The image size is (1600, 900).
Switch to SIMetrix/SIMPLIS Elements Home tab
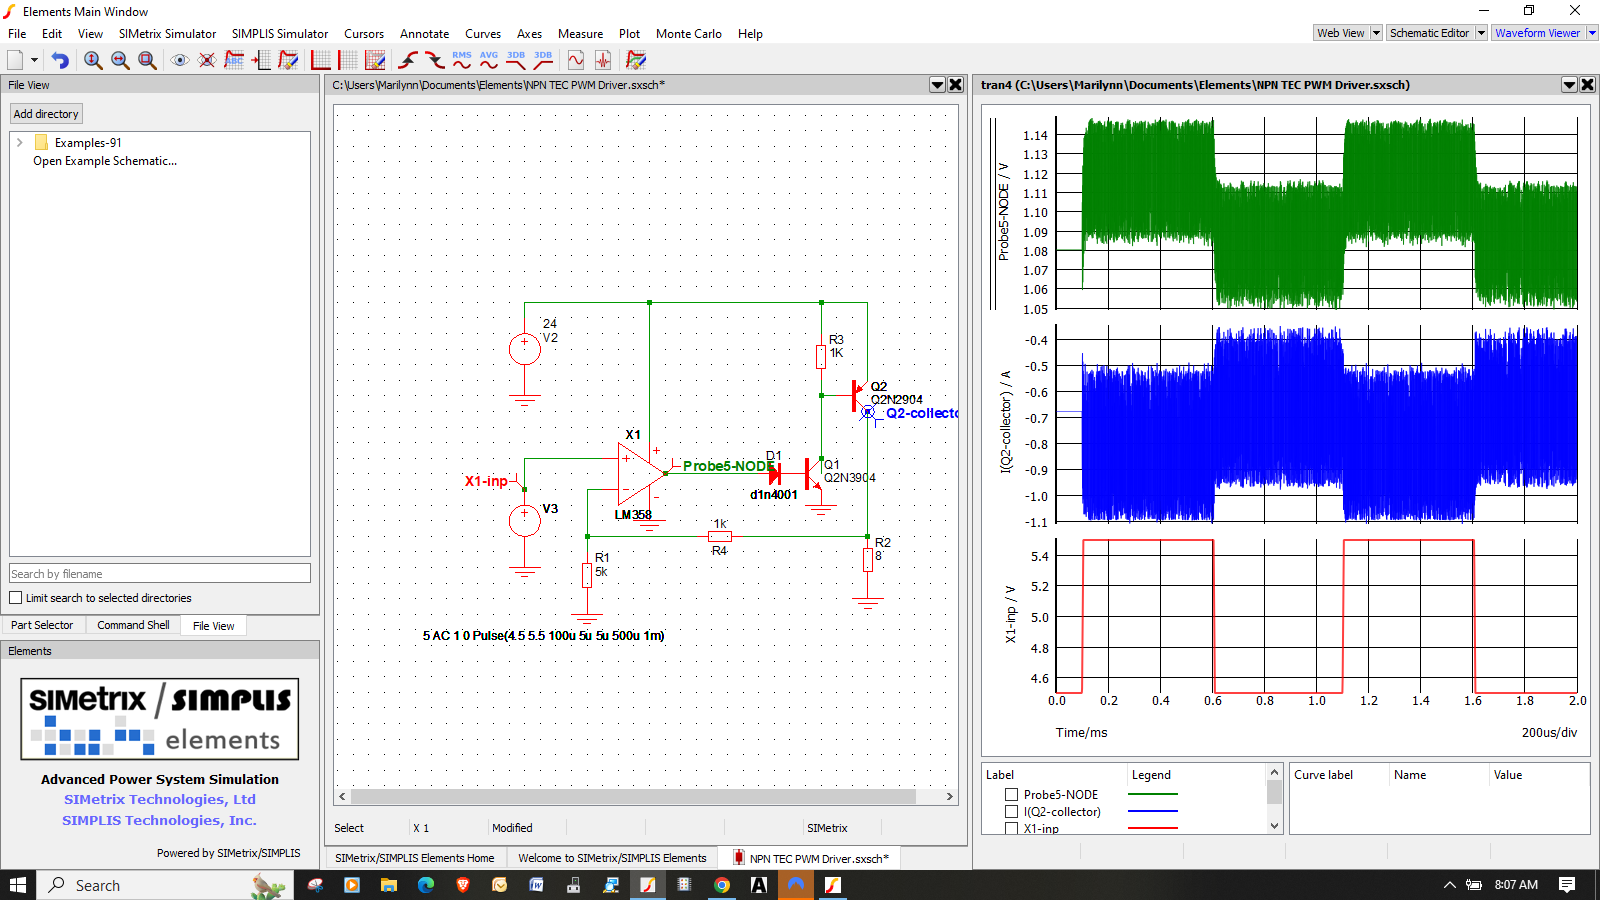tap(415, 858)
